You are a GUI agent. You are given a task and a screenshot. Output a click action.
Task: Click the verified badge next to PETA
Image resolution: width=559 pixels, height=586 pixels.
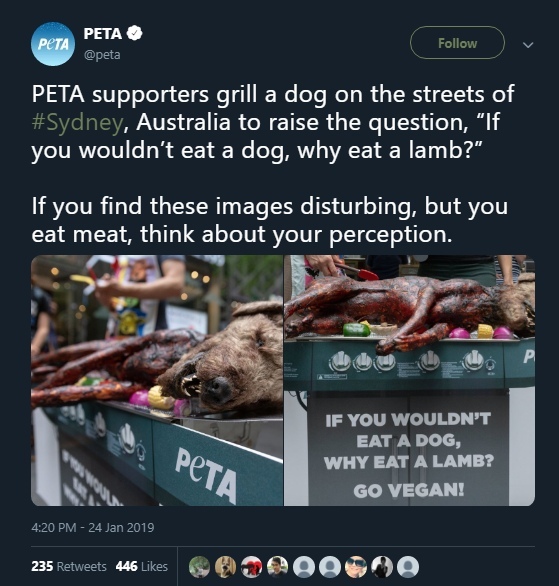(x=134, y=33)
